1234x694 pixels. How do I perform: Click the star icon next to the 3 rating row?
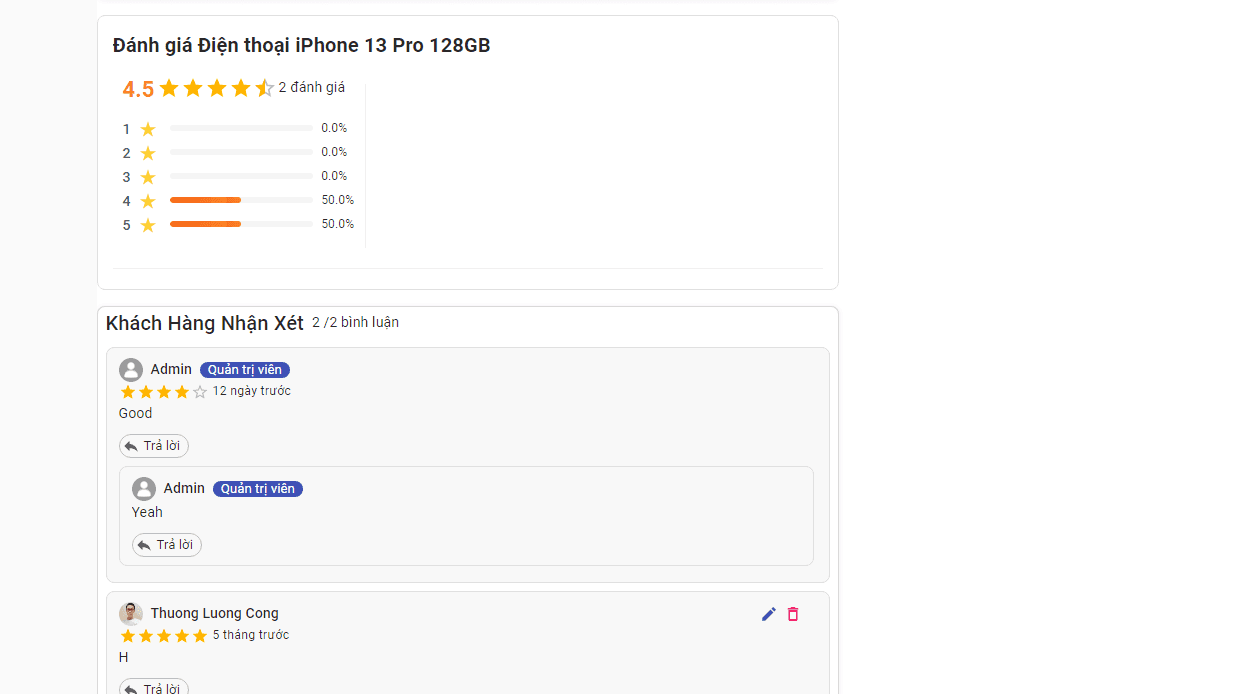pos(148,177)
